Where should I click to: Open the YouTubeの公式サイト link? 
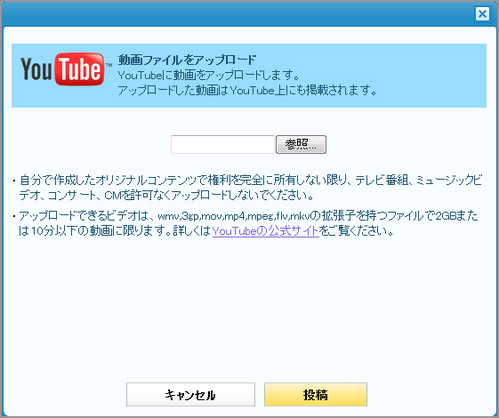(x=265, y=231)
